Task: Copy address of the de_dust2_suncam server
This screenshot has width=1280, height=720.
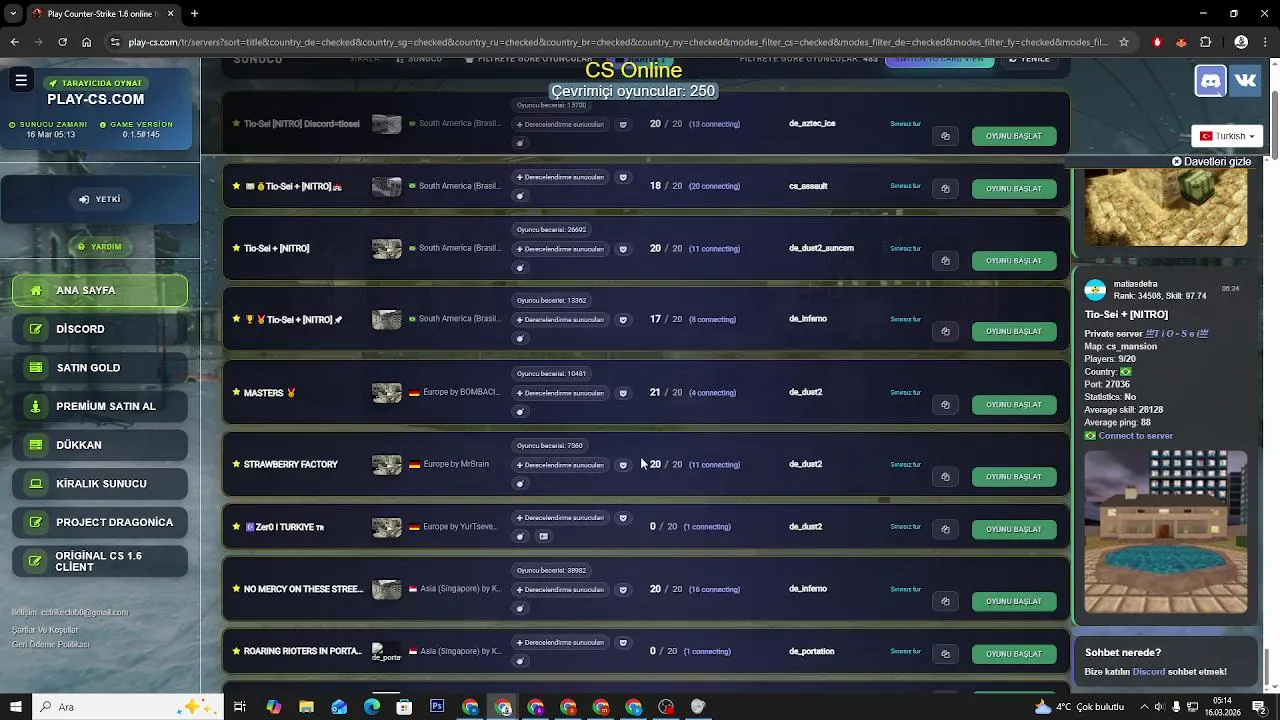Action: click(x=945, y=260)
